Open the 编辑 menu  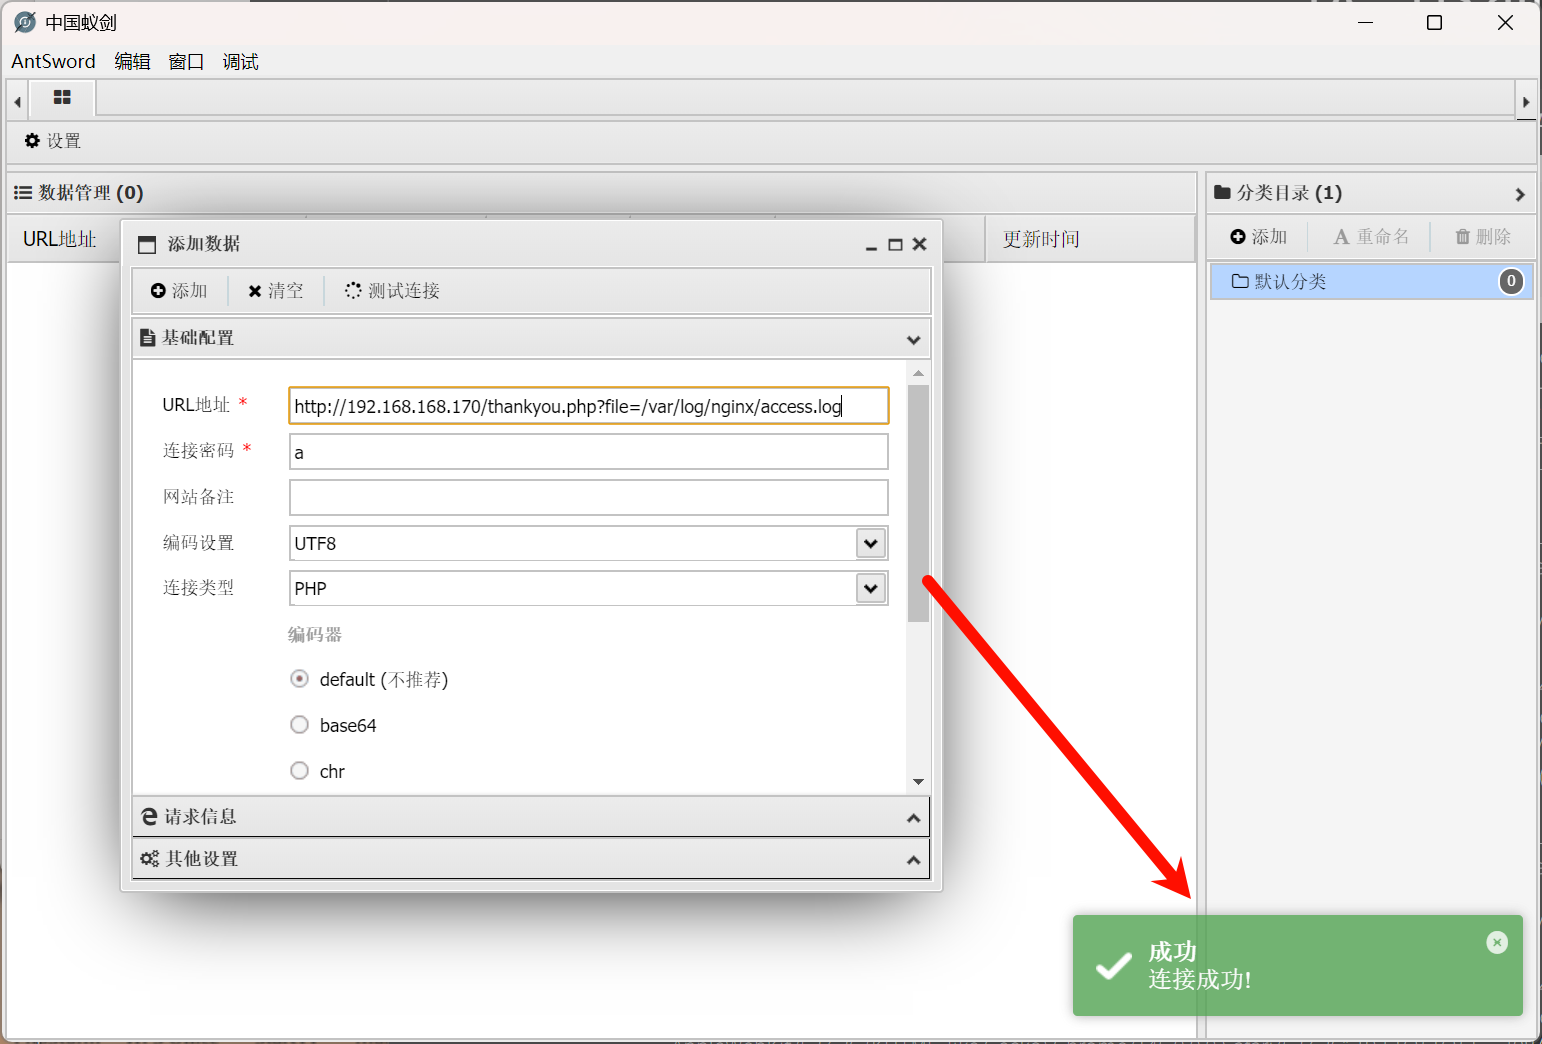click(132, 61)
